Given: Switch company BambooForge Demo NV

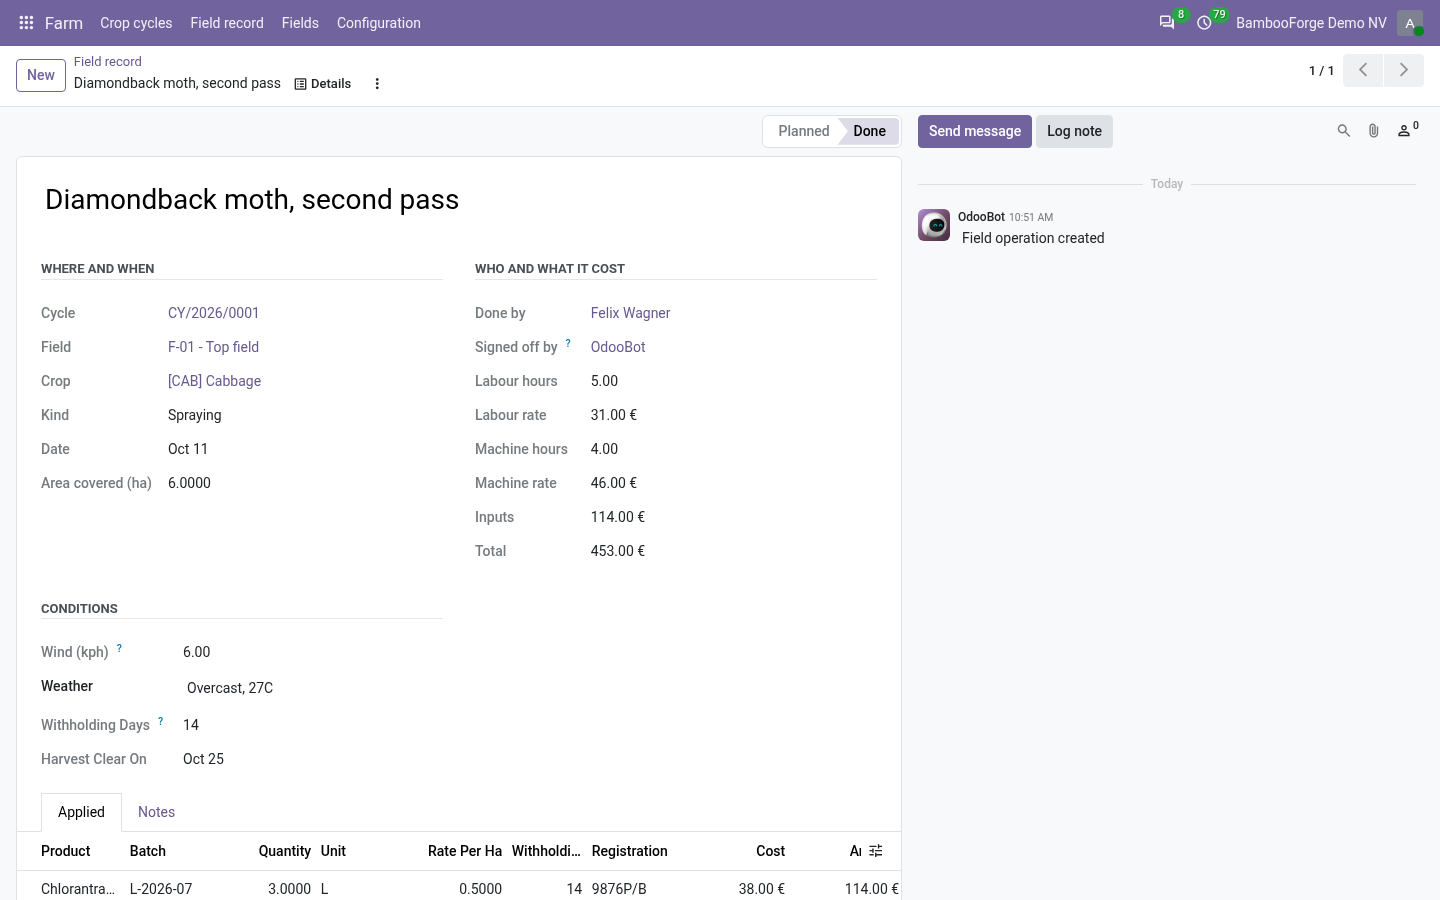Looking at the screenshot, I should tap(1311, 23).
